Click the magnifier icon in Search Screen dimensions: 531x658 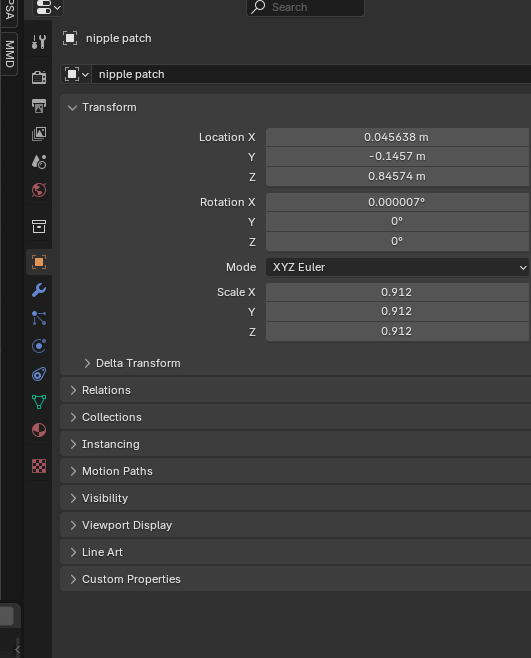258,7
